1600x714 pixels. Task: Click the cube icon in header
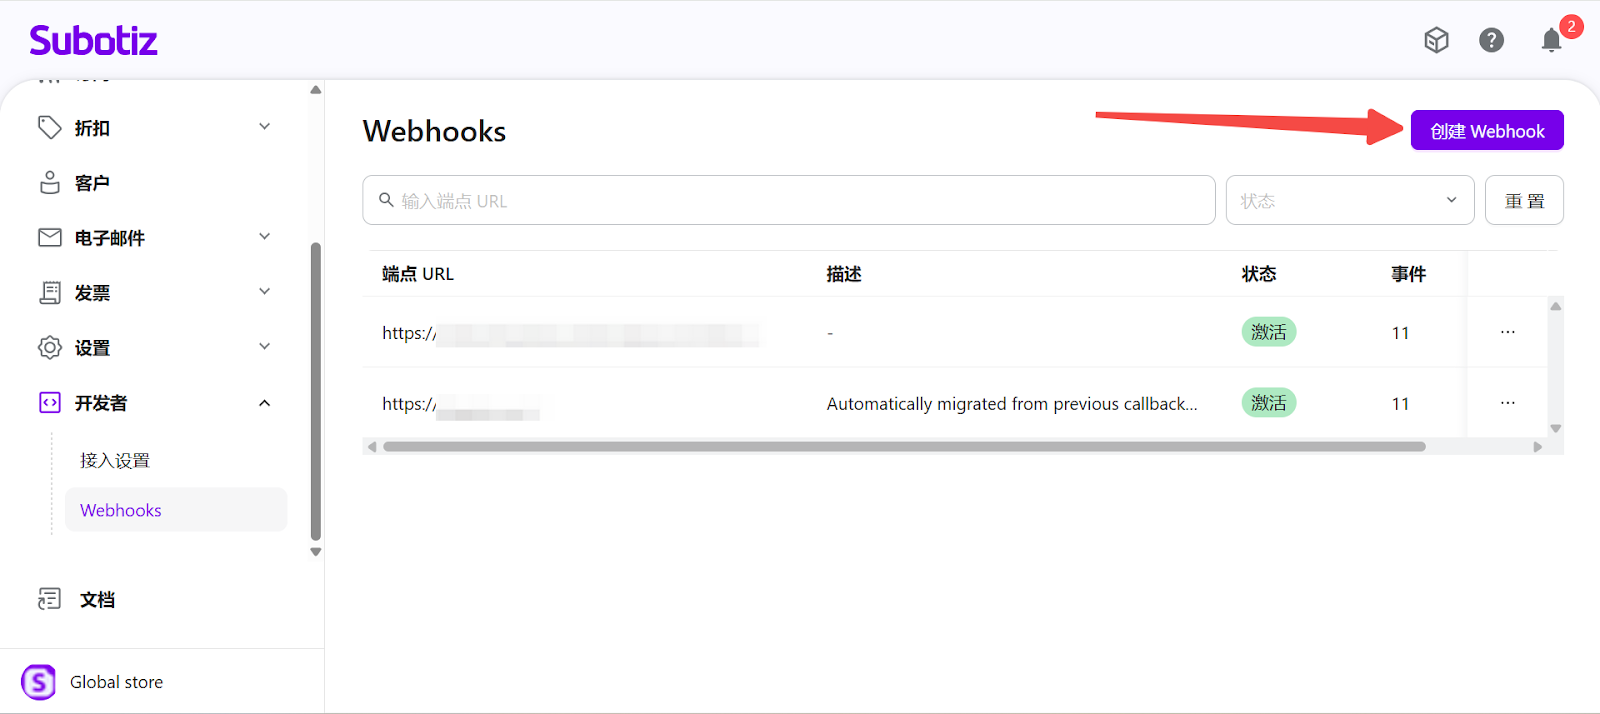(x=1436, y=40)
